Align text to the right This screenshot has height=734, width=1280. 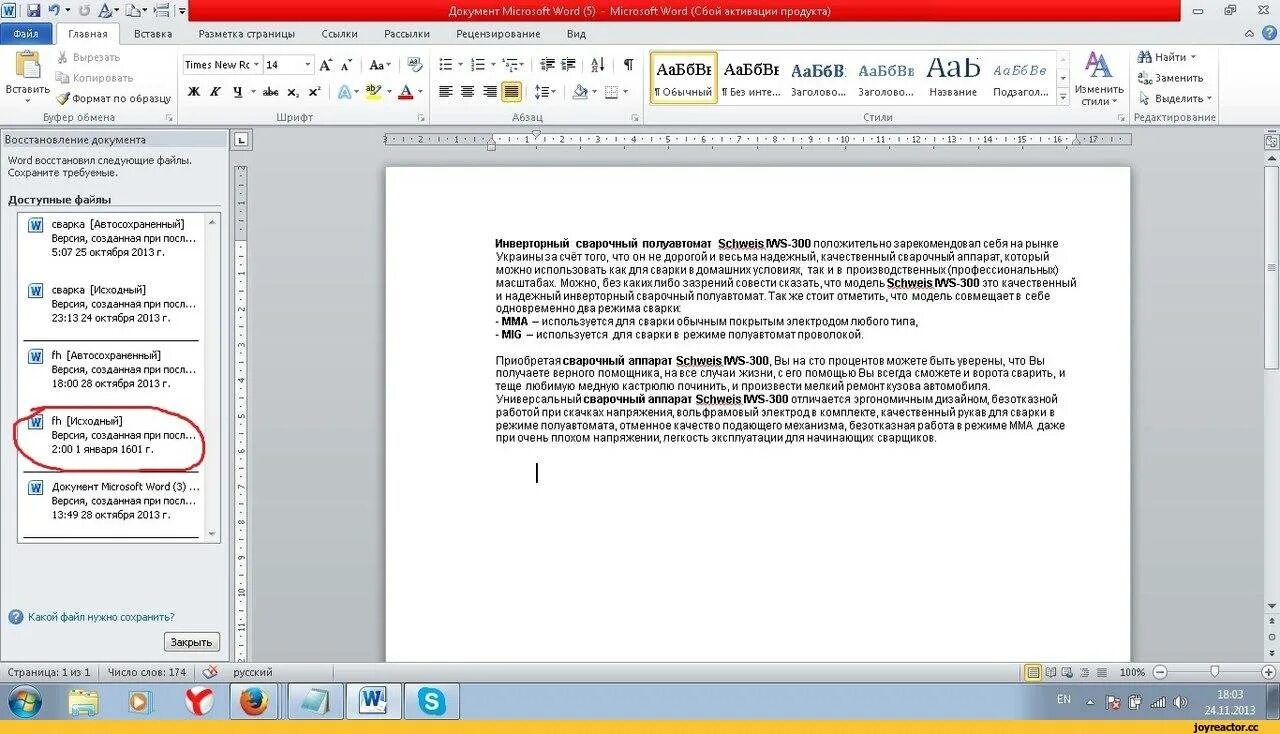pos(489,91)
